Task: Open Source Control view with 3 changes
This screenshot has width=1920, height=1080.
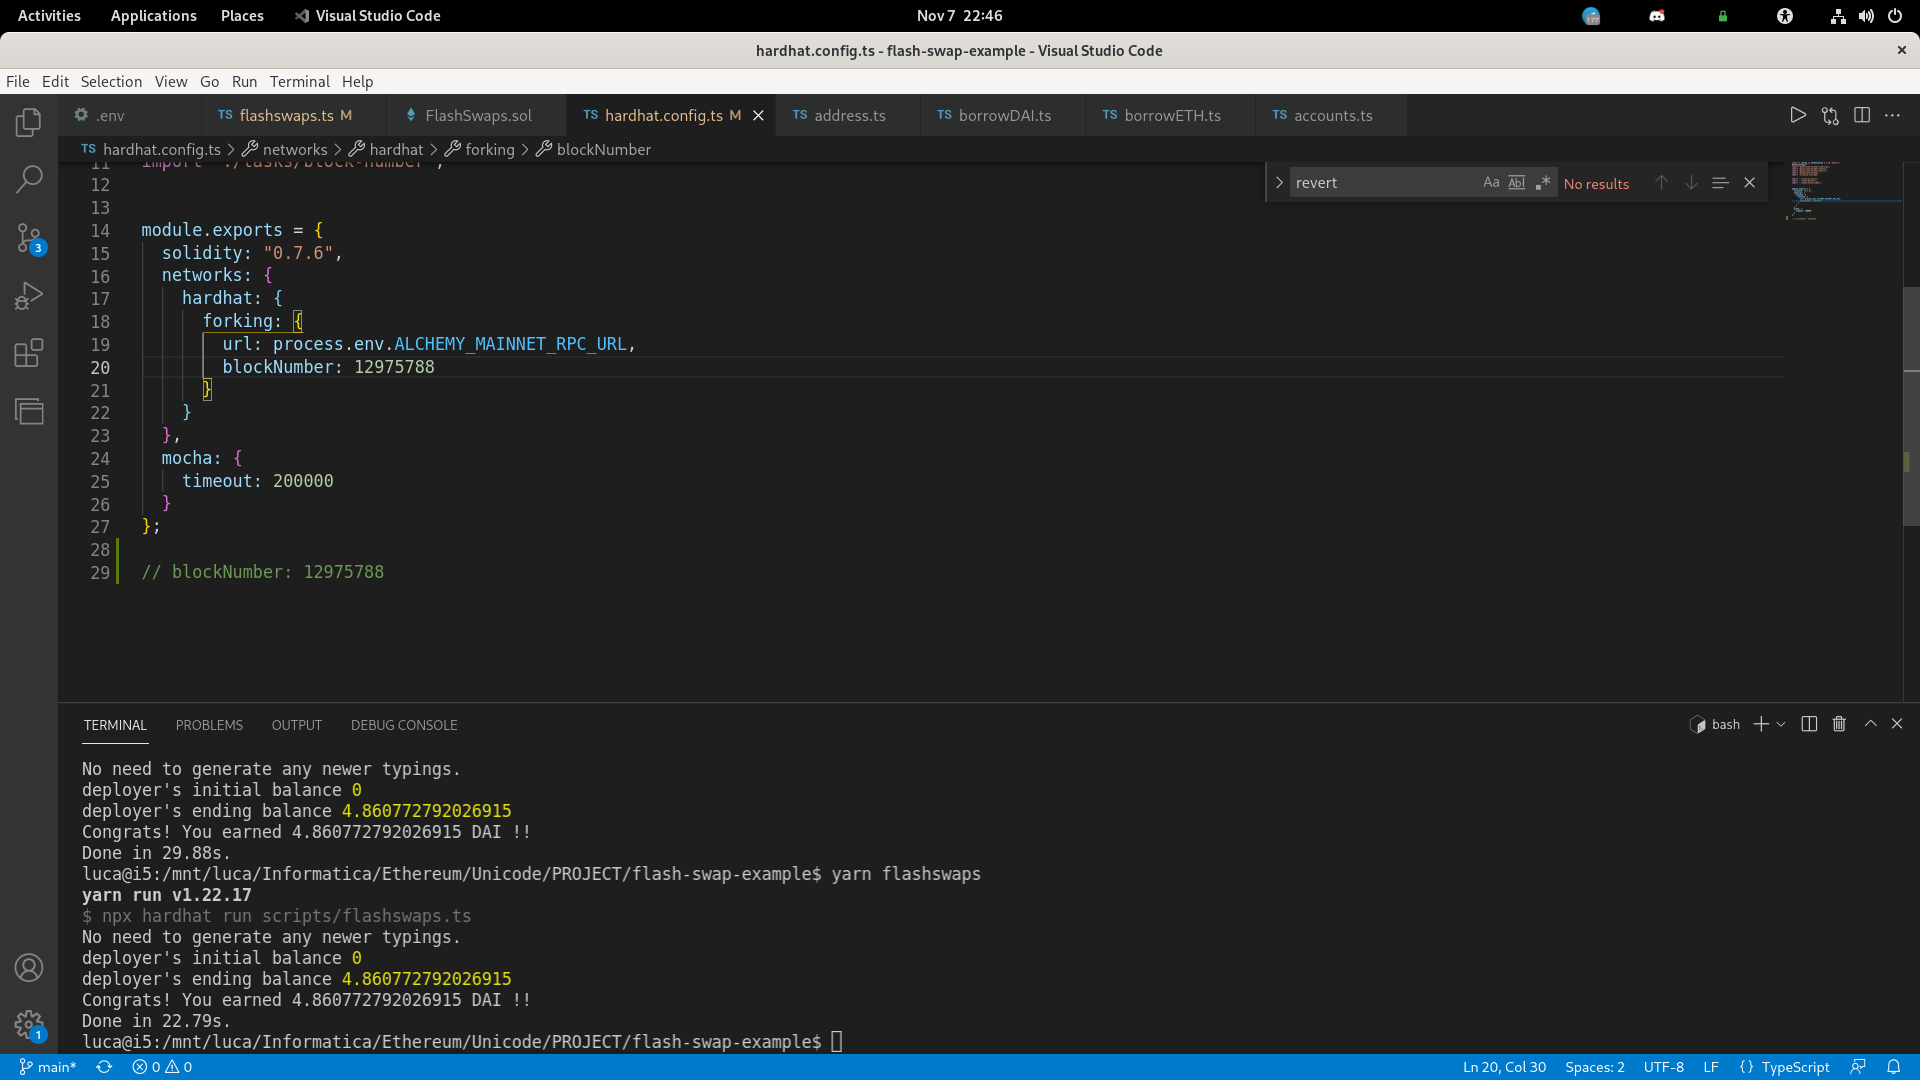Action: (x=29, y=238)
